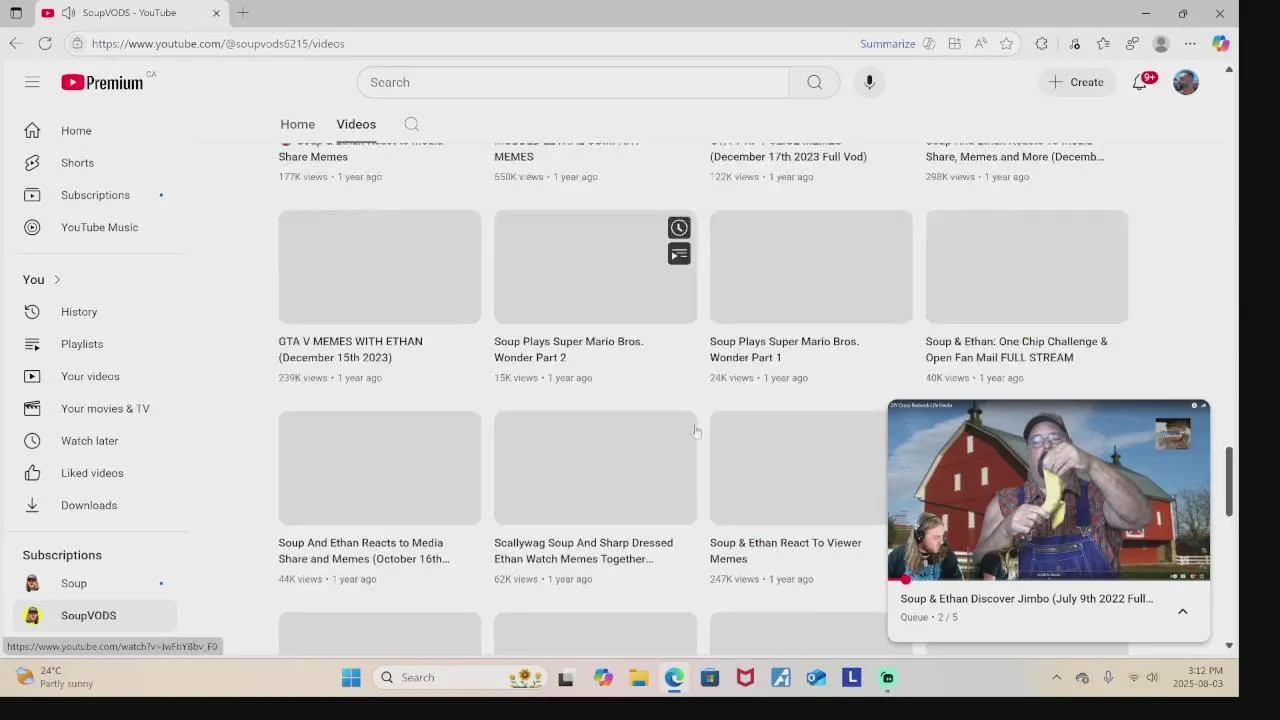Open Edge Settings and more menu

(1190, 43)
